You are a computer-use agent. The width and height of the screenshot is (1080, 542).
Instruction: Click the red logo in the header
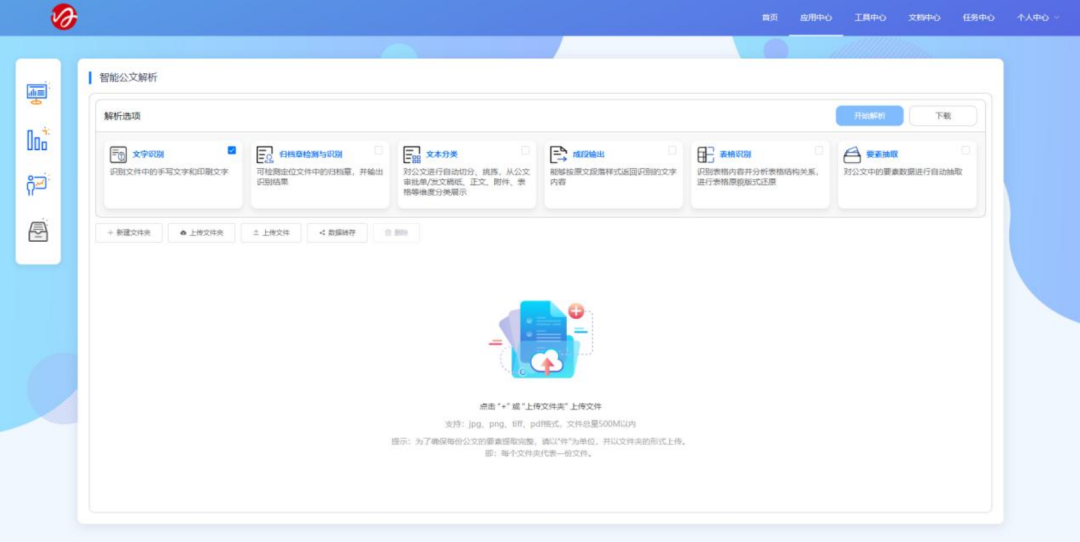click(x=64, y=17)
